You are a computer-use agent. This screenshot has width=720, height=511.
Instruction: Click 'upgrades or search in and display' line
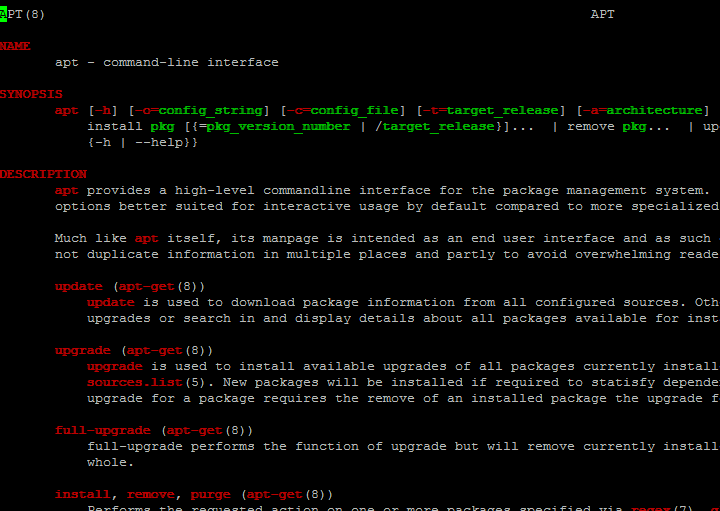coord(403,319)
